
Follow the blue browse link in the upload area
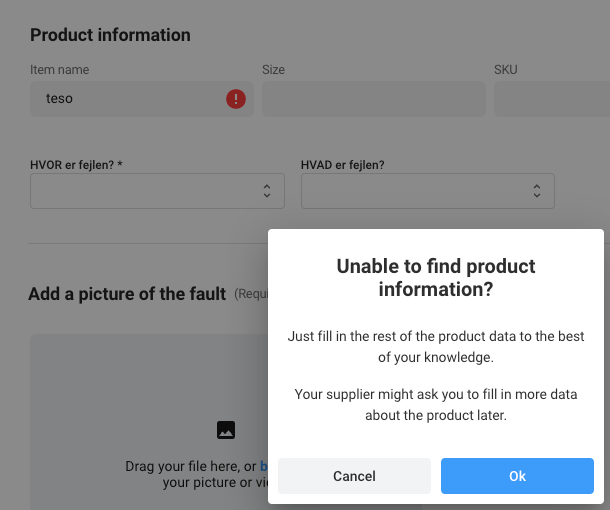pos(264,466)
